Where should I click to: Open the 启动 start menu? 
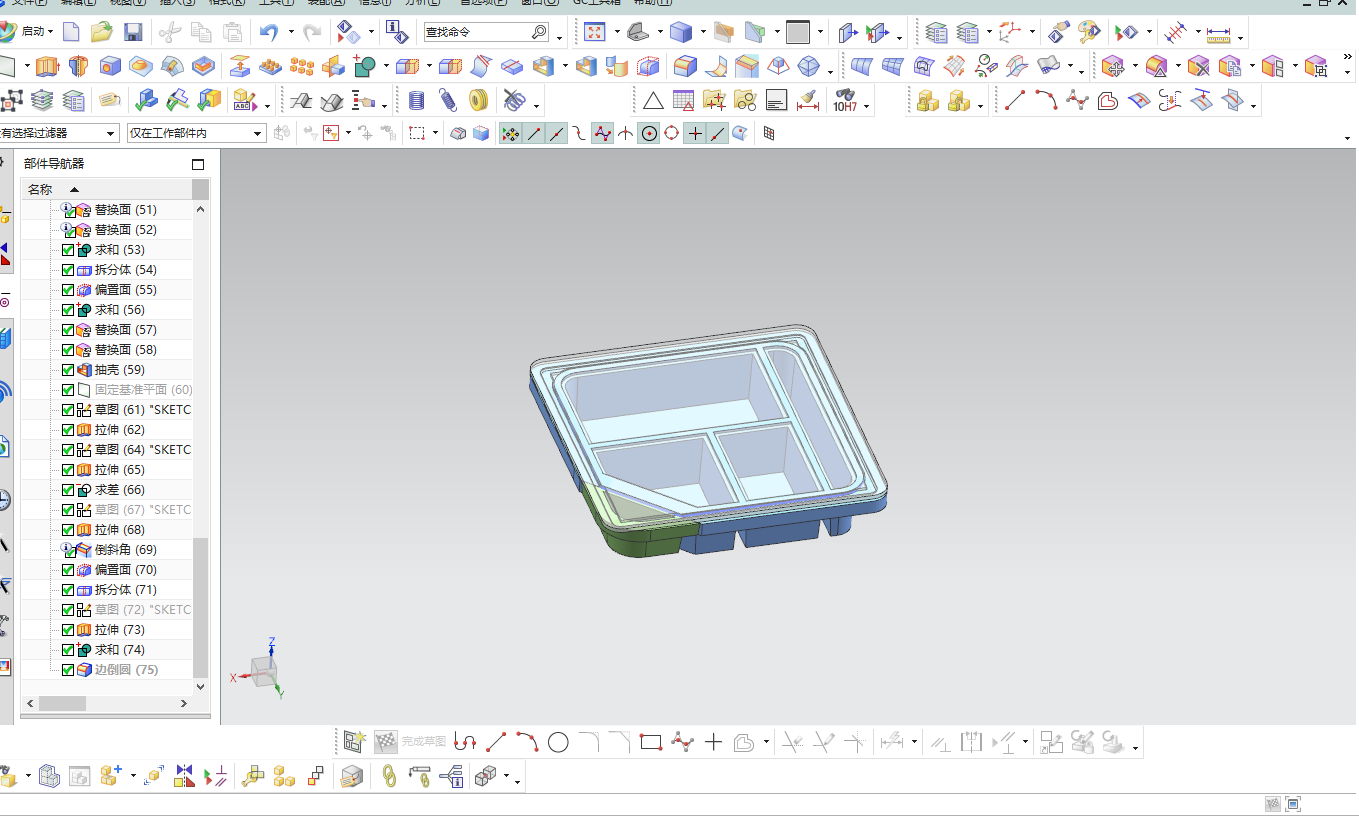pos(28,32)
